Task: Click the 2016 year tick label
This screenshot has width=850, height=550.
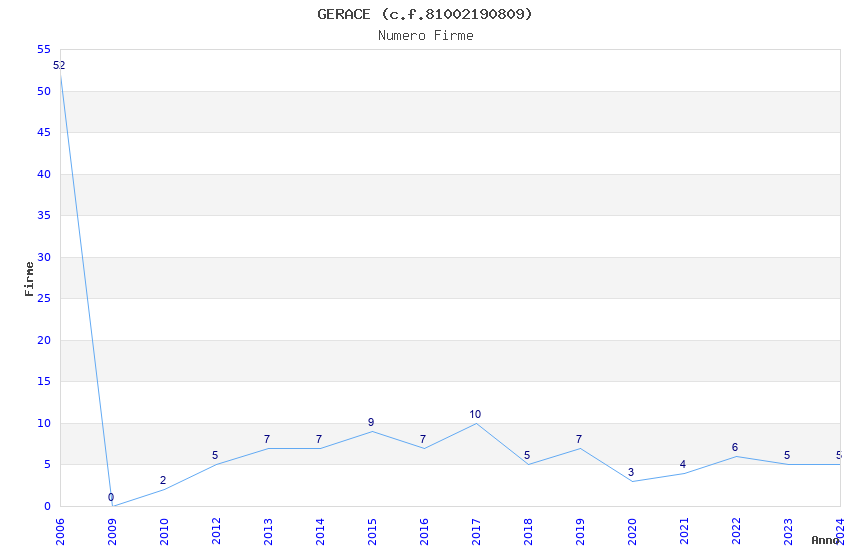Action: point(424,529)
